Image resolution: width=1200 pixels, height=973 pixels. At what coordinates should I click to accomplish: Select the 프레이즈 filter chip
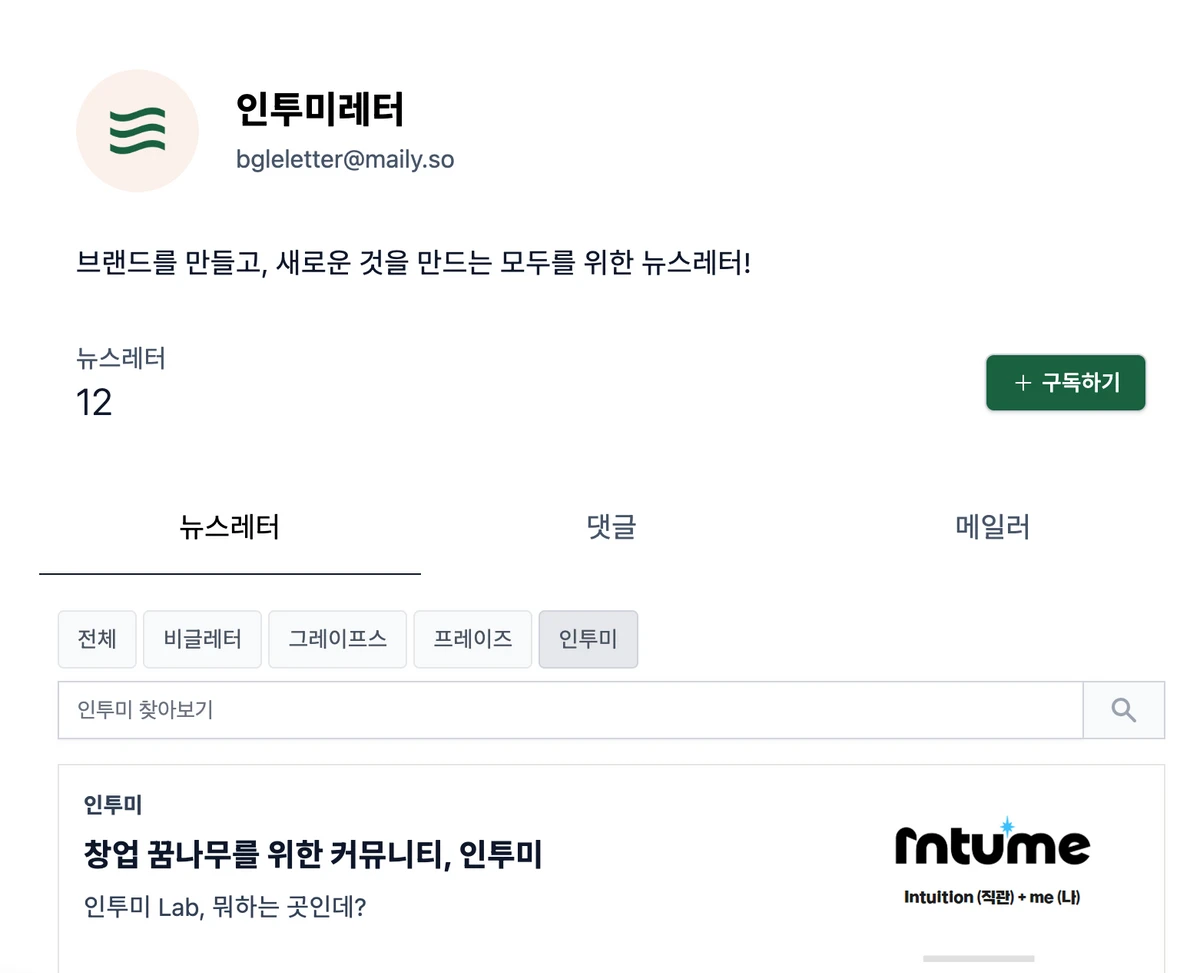473,639
